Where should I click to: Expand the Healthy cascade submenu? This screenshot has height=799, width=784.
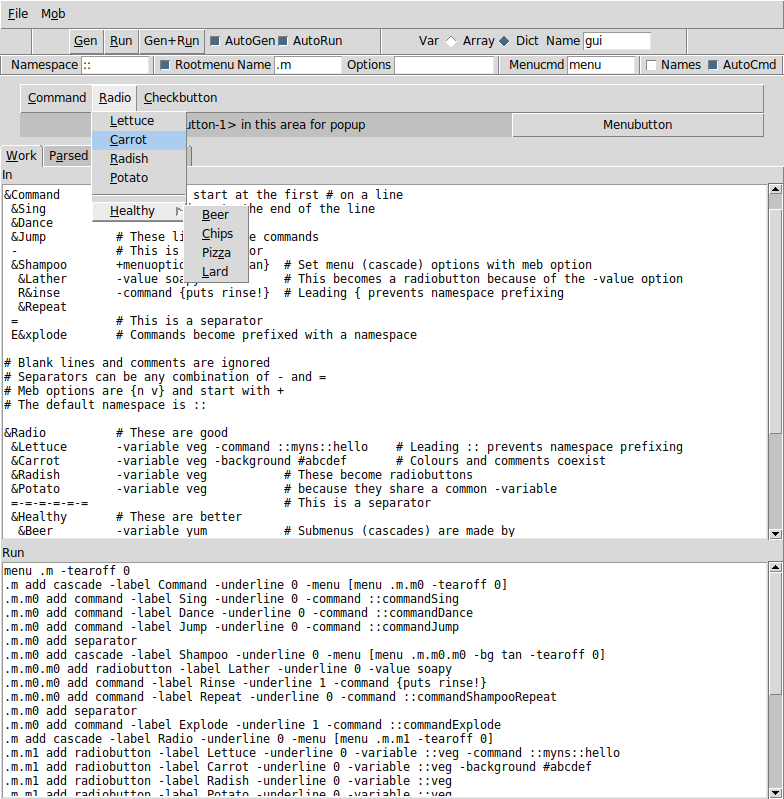(x=139, y=211)
